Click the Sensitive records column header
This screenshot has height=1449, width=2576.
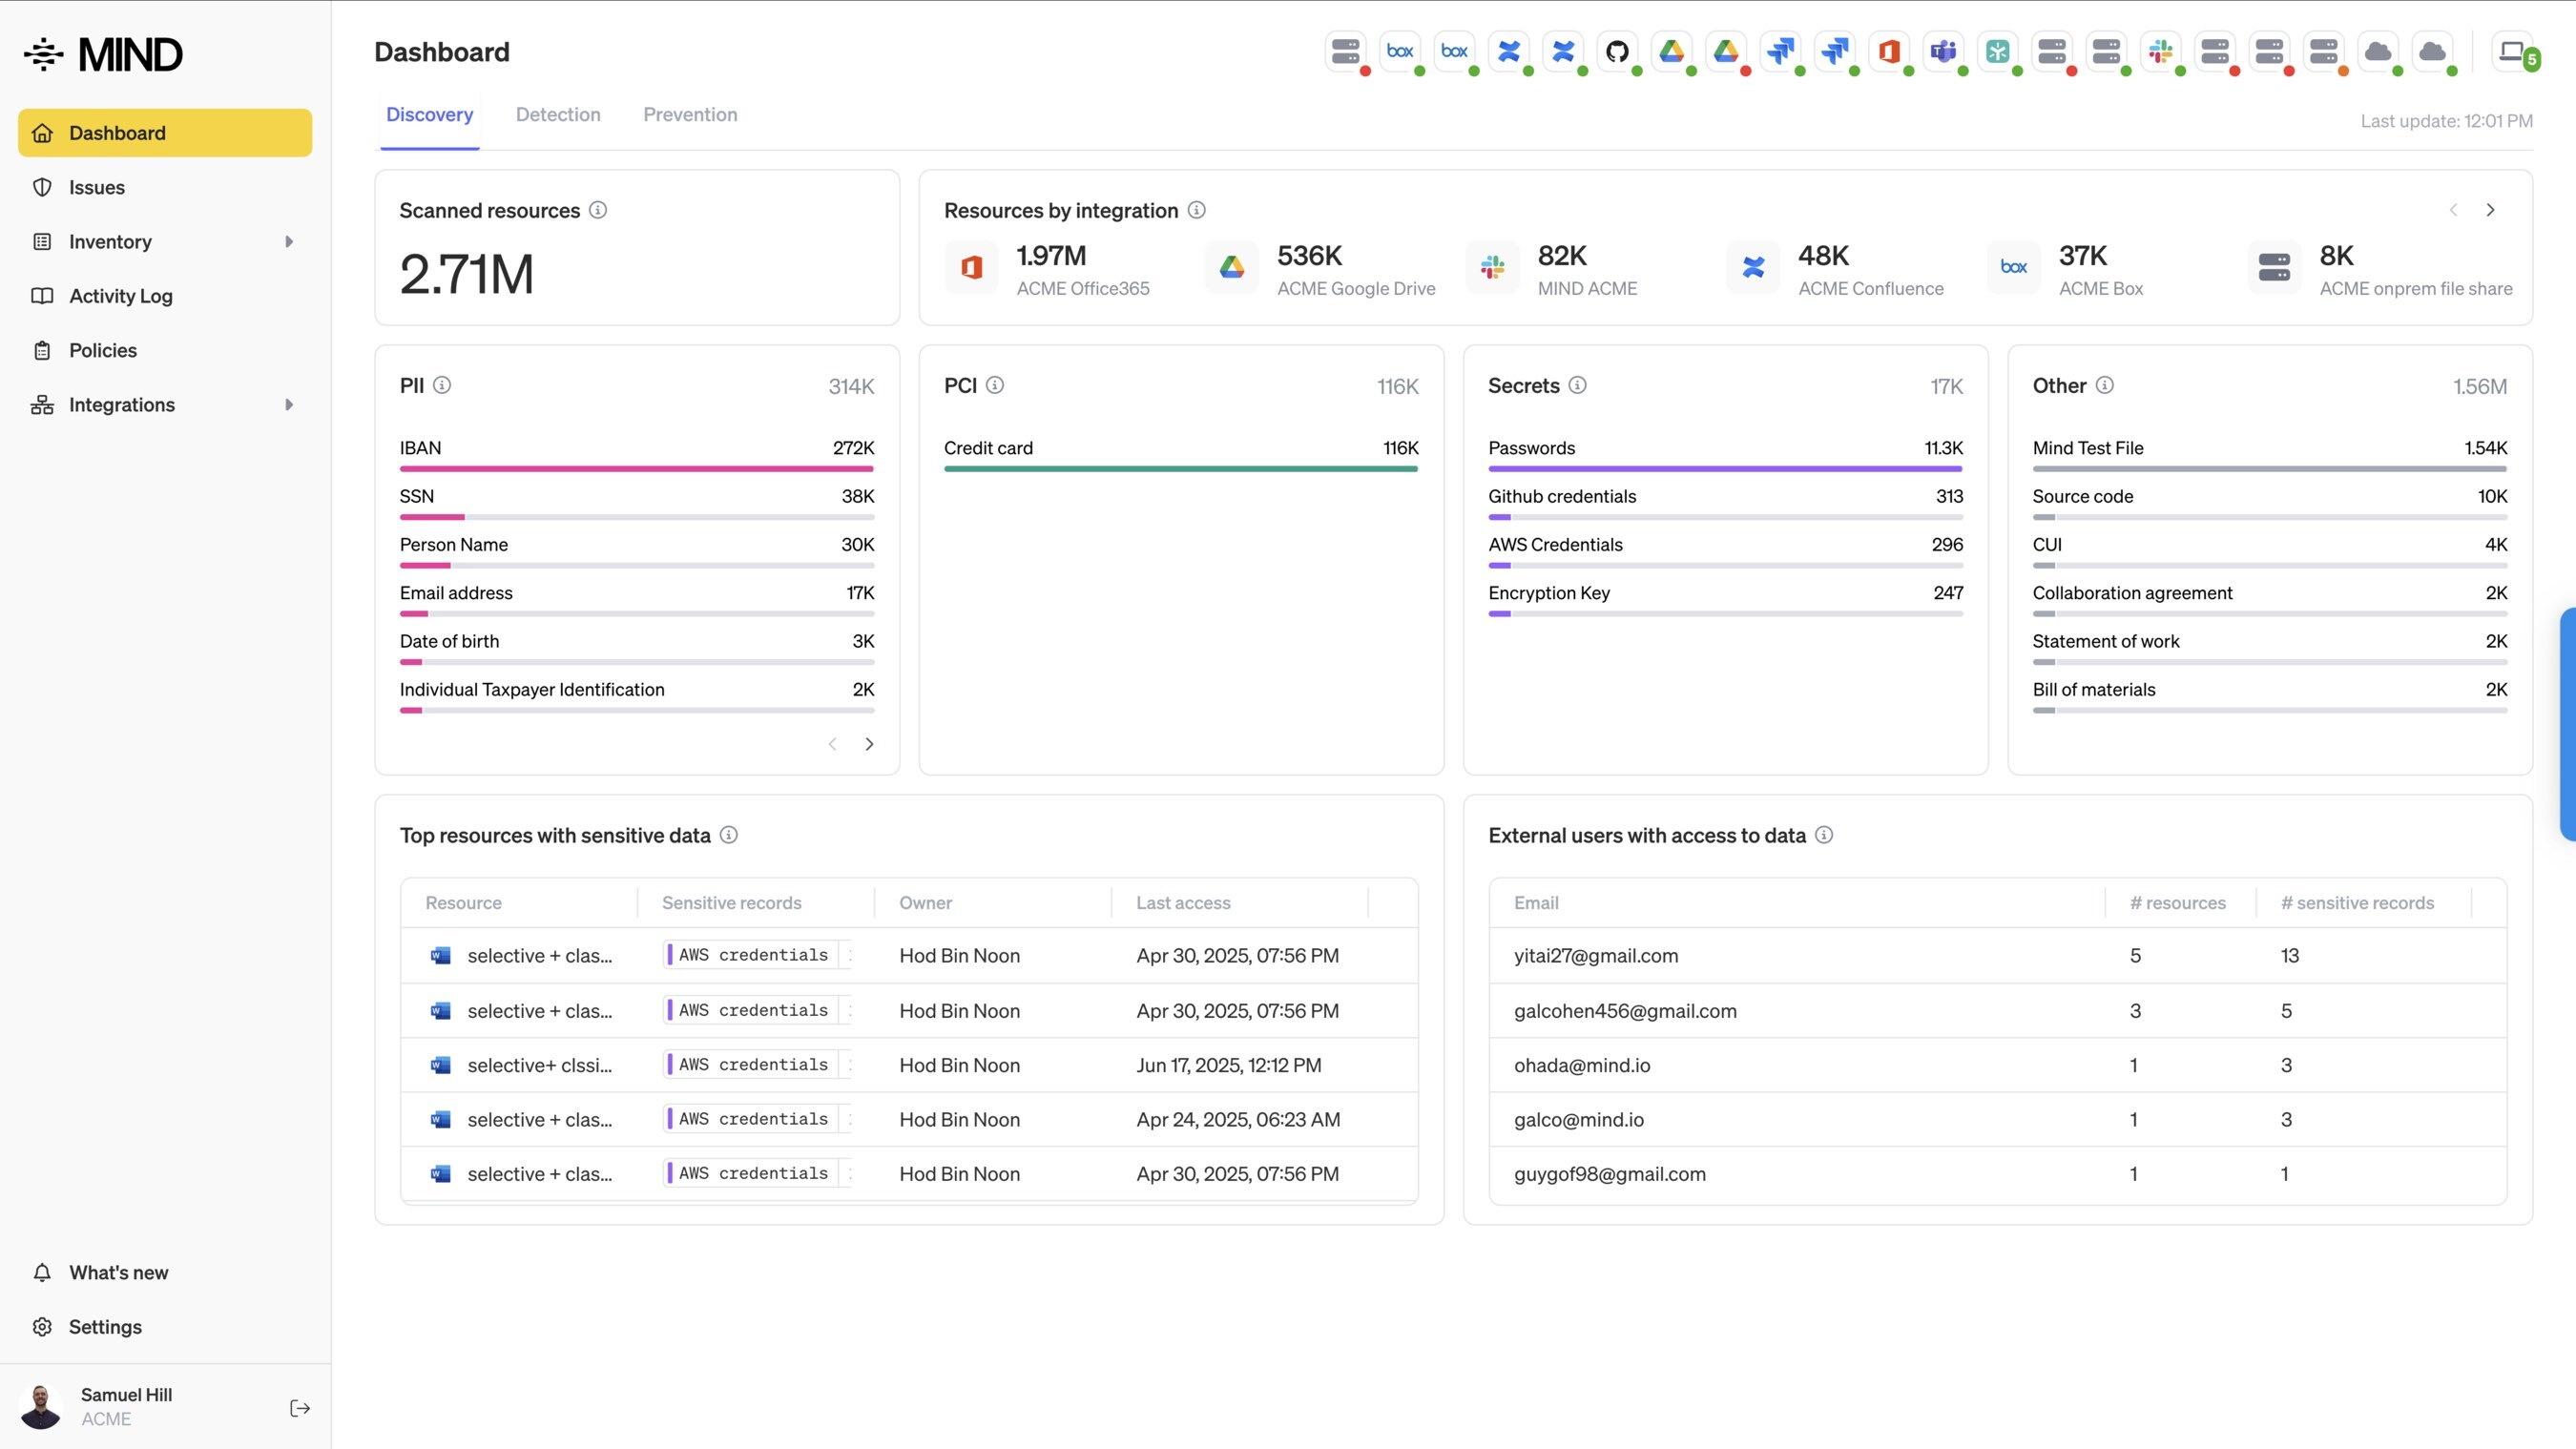(x=731, y=903)
